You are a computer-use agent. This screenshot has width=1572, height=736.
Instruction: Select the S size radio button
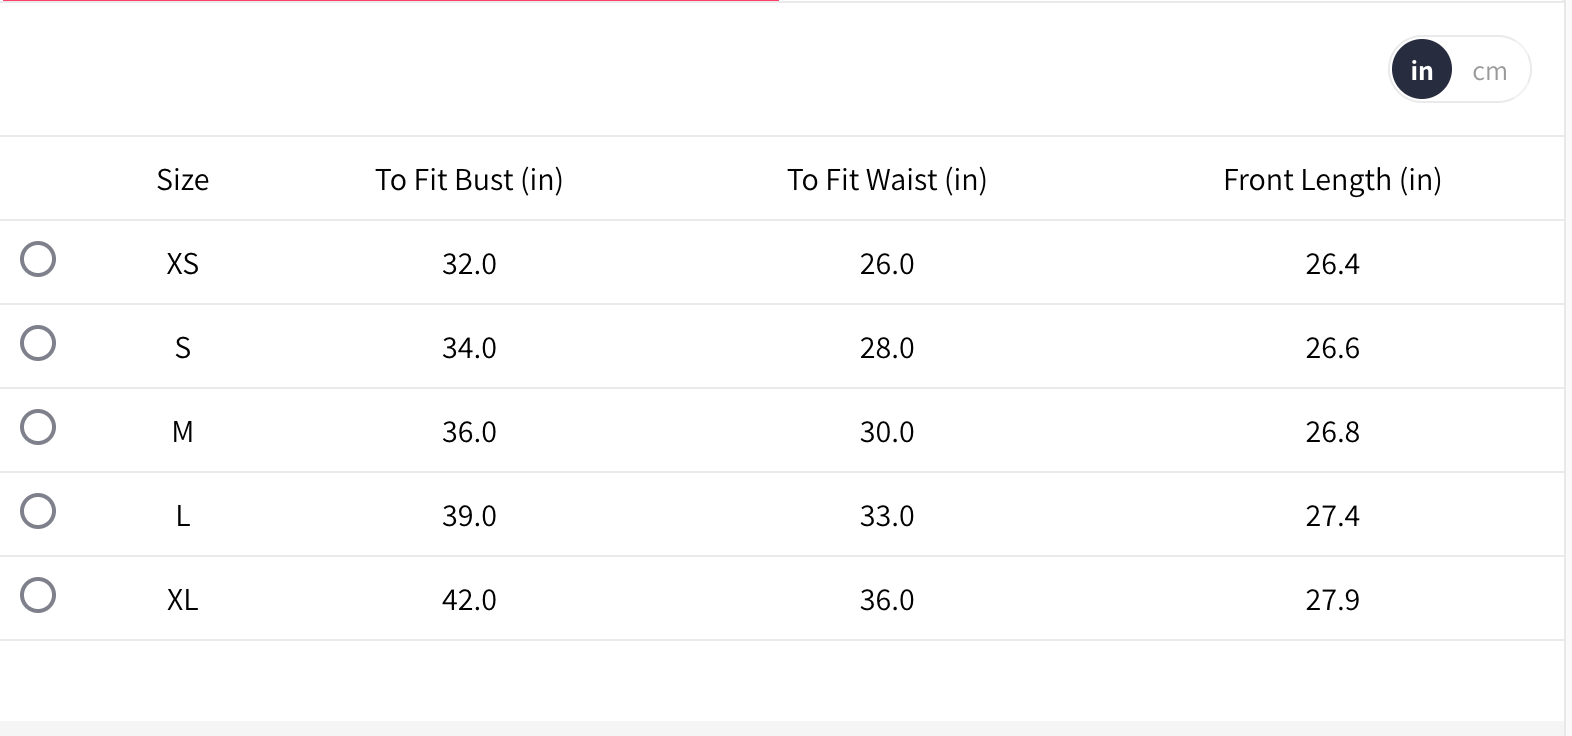click(x=38, y=343)
